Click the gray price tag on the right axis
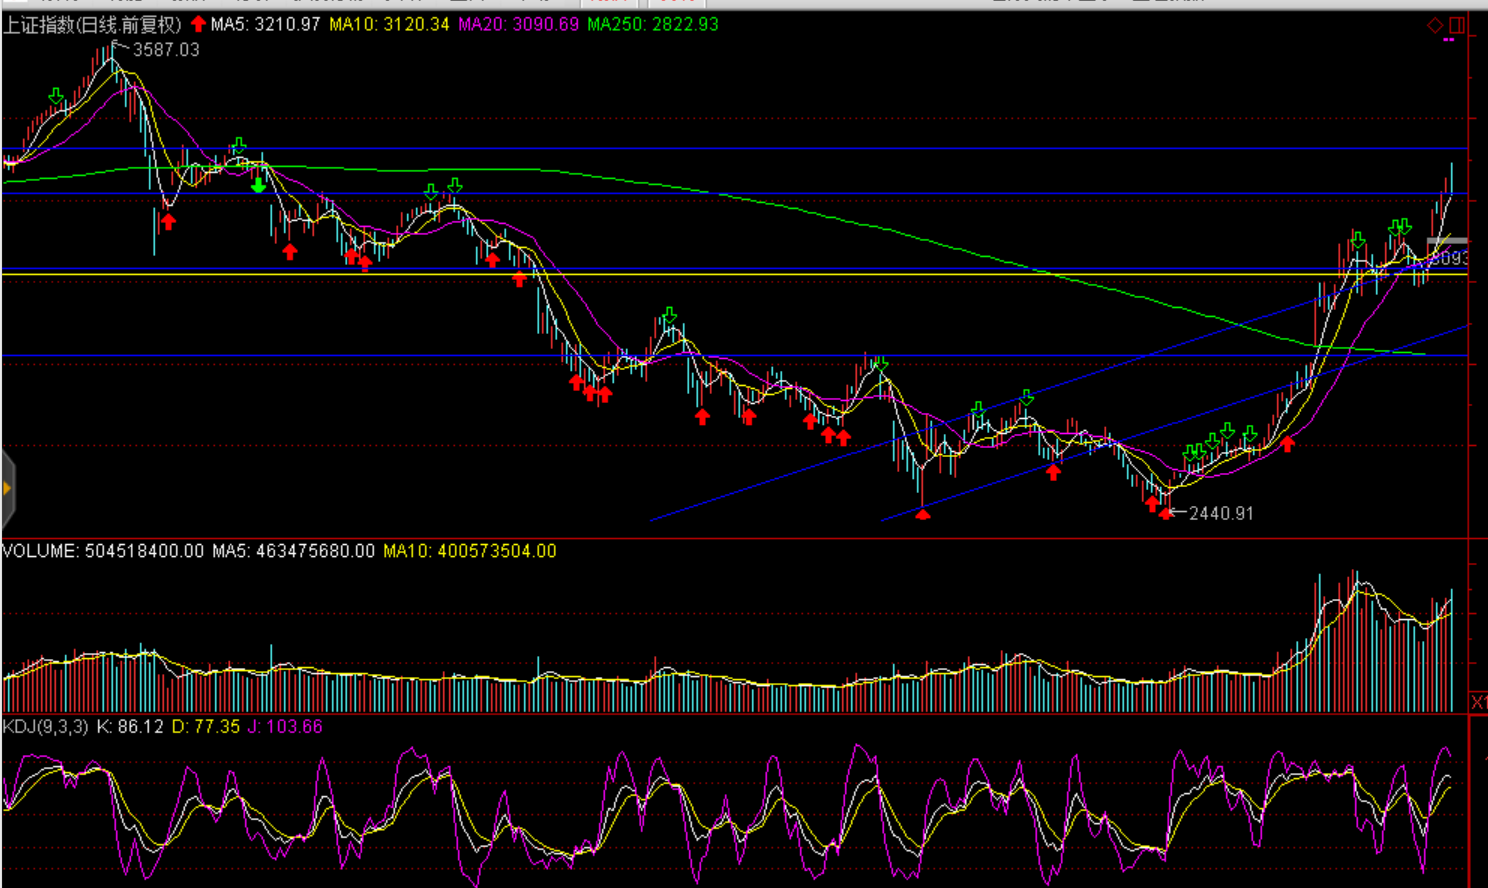 click(1447, 243)
